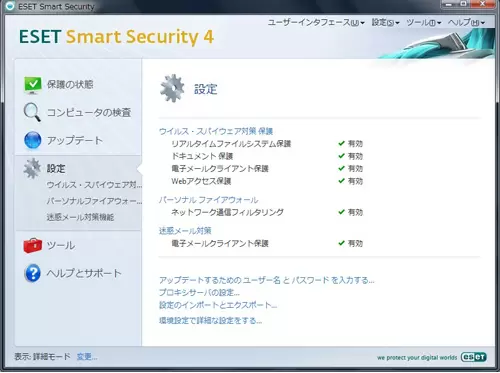Screen dimensions: 500x373
Task: Open the ヘルプ(H) menu
Action: click(466, 22)
